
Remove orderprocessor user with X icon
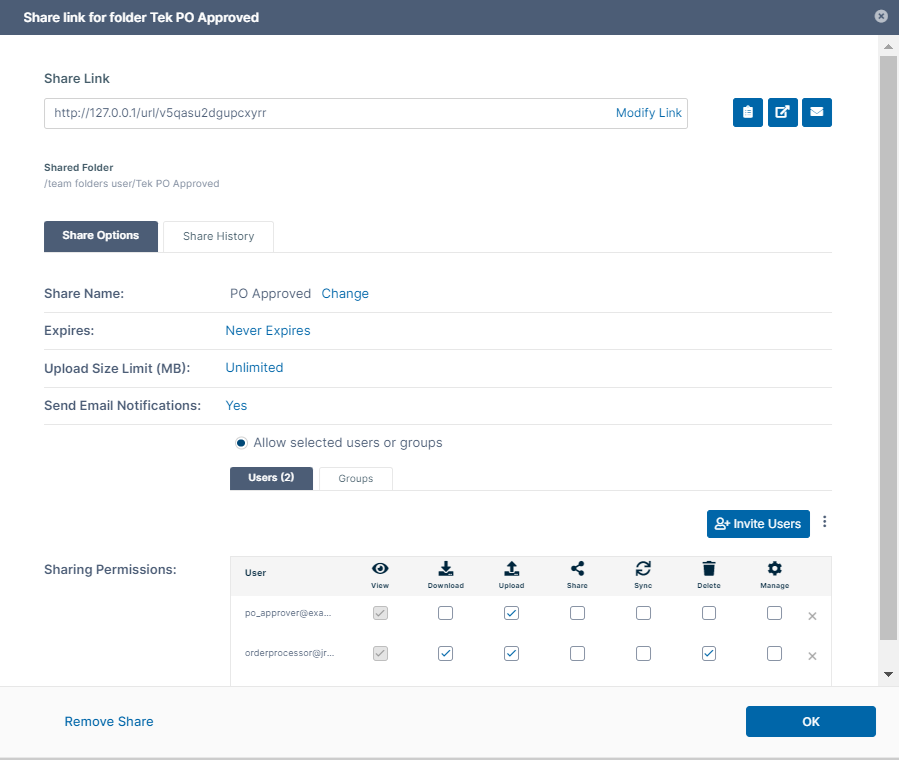click(812, 656)
